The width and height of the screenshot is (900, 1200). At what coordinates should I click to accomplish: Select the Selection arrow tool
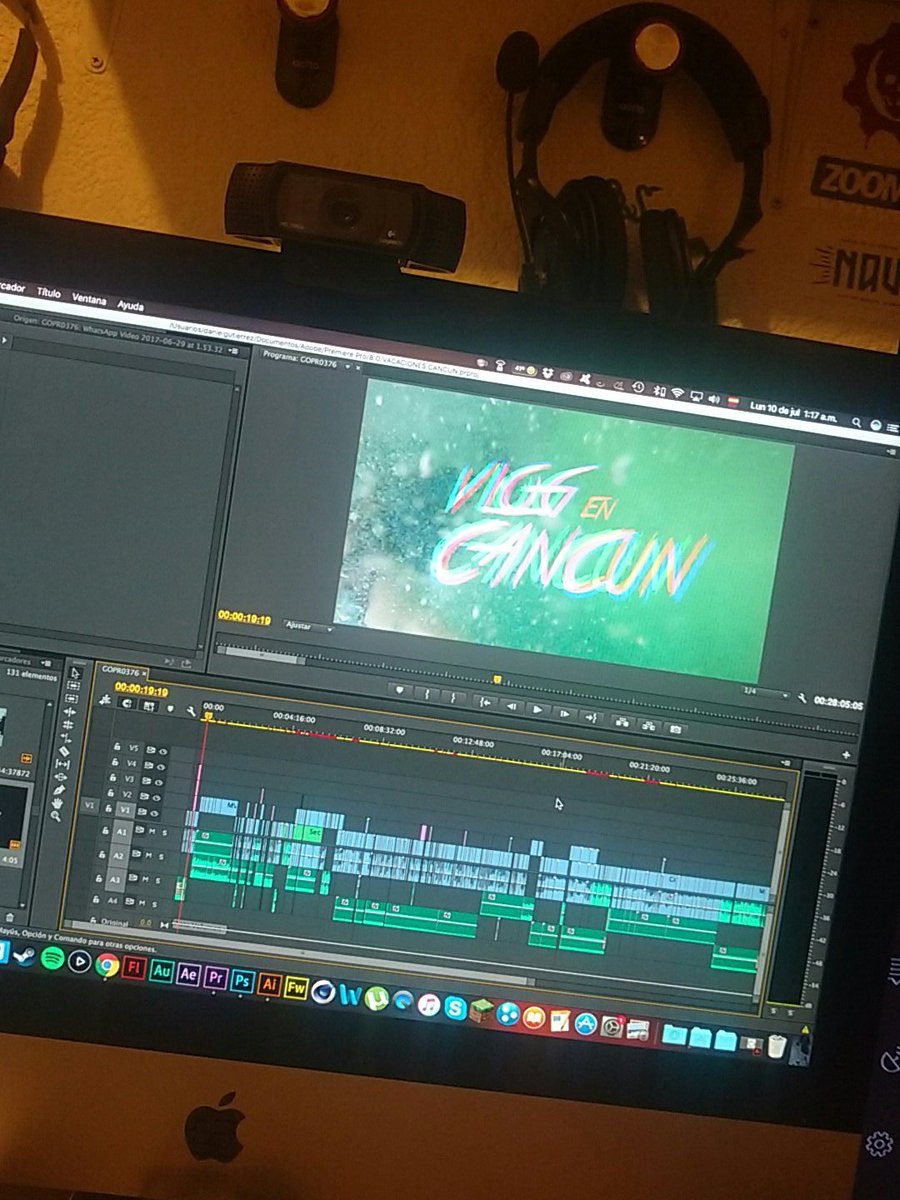click(75, 673)
